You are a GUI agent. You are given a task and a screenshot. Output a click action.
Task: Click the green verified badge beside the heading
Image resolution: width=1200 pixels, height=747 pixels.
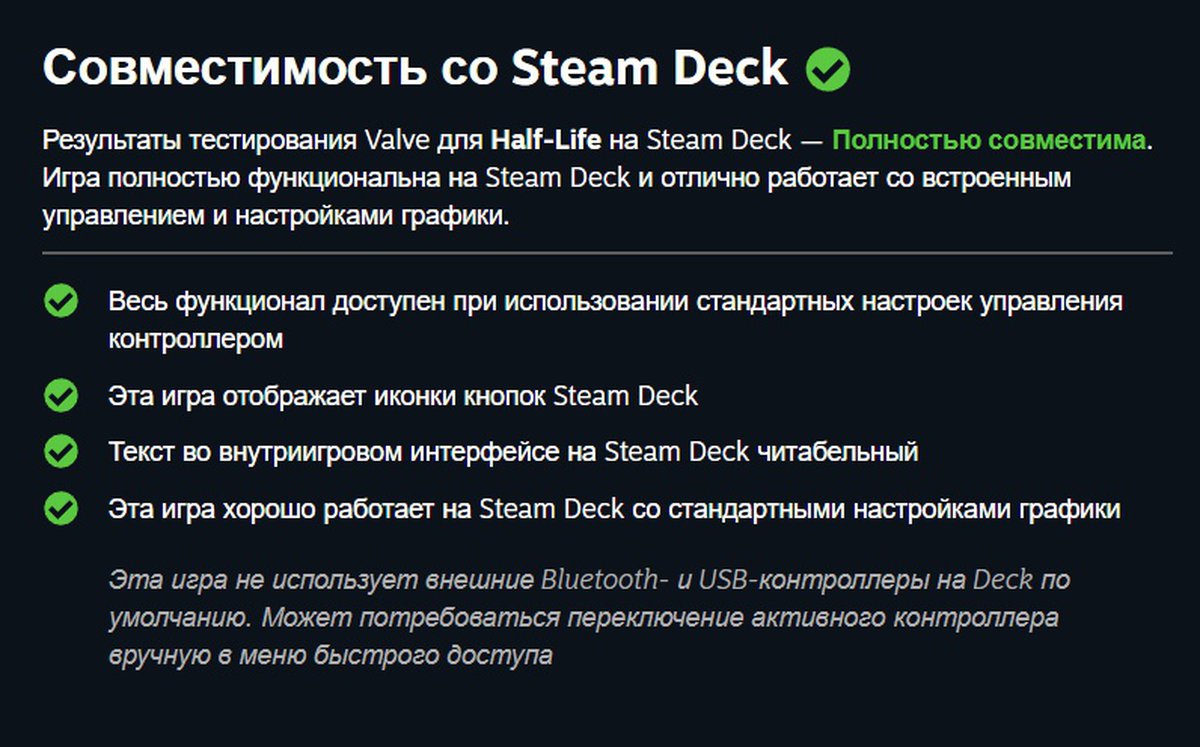pyautogui.click(x=828, y=70)
